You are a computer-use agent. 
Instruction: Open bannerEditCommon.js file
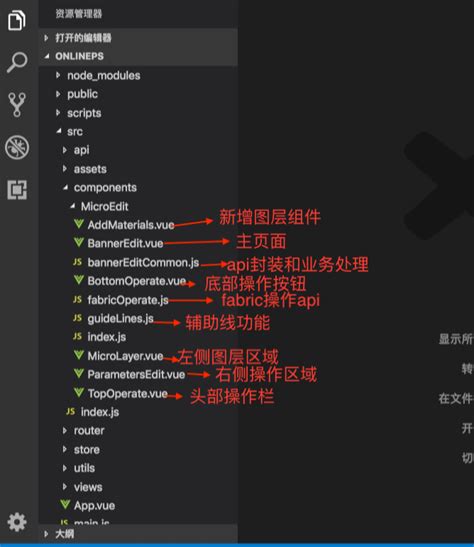tap(143, 262)
